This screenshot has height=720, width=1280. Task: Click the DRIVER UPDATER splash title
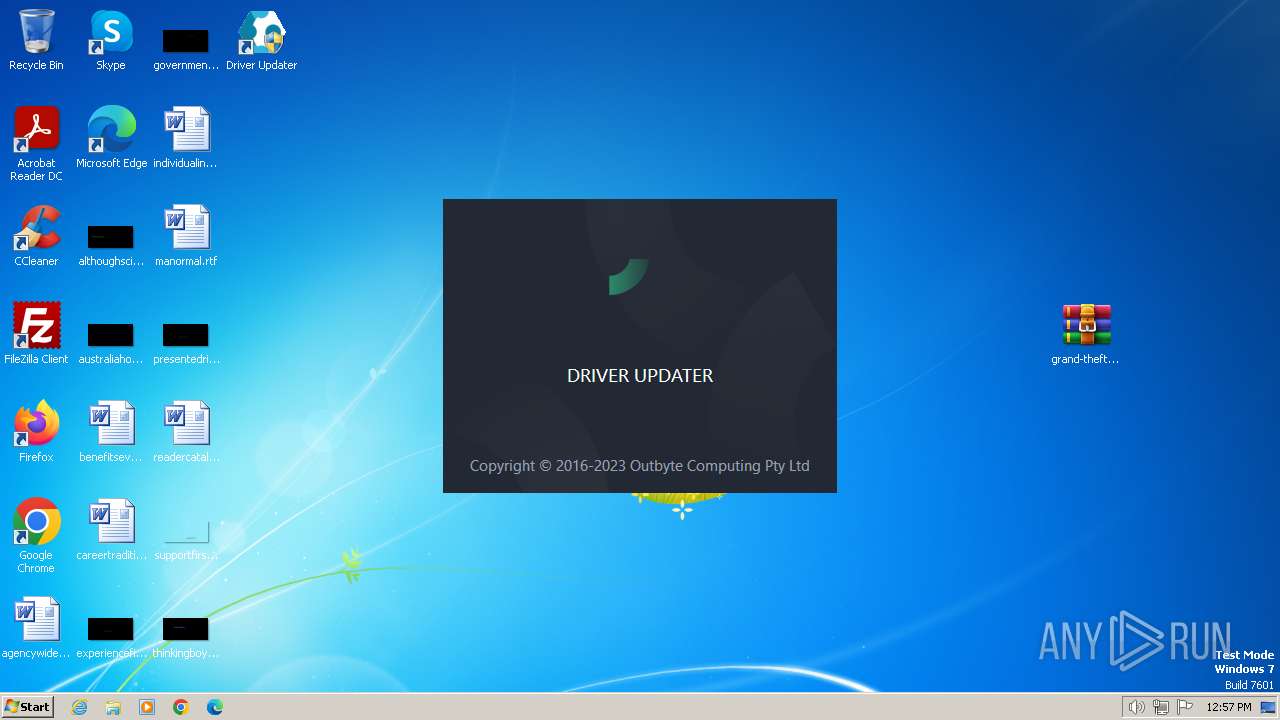tap(640, 376)
